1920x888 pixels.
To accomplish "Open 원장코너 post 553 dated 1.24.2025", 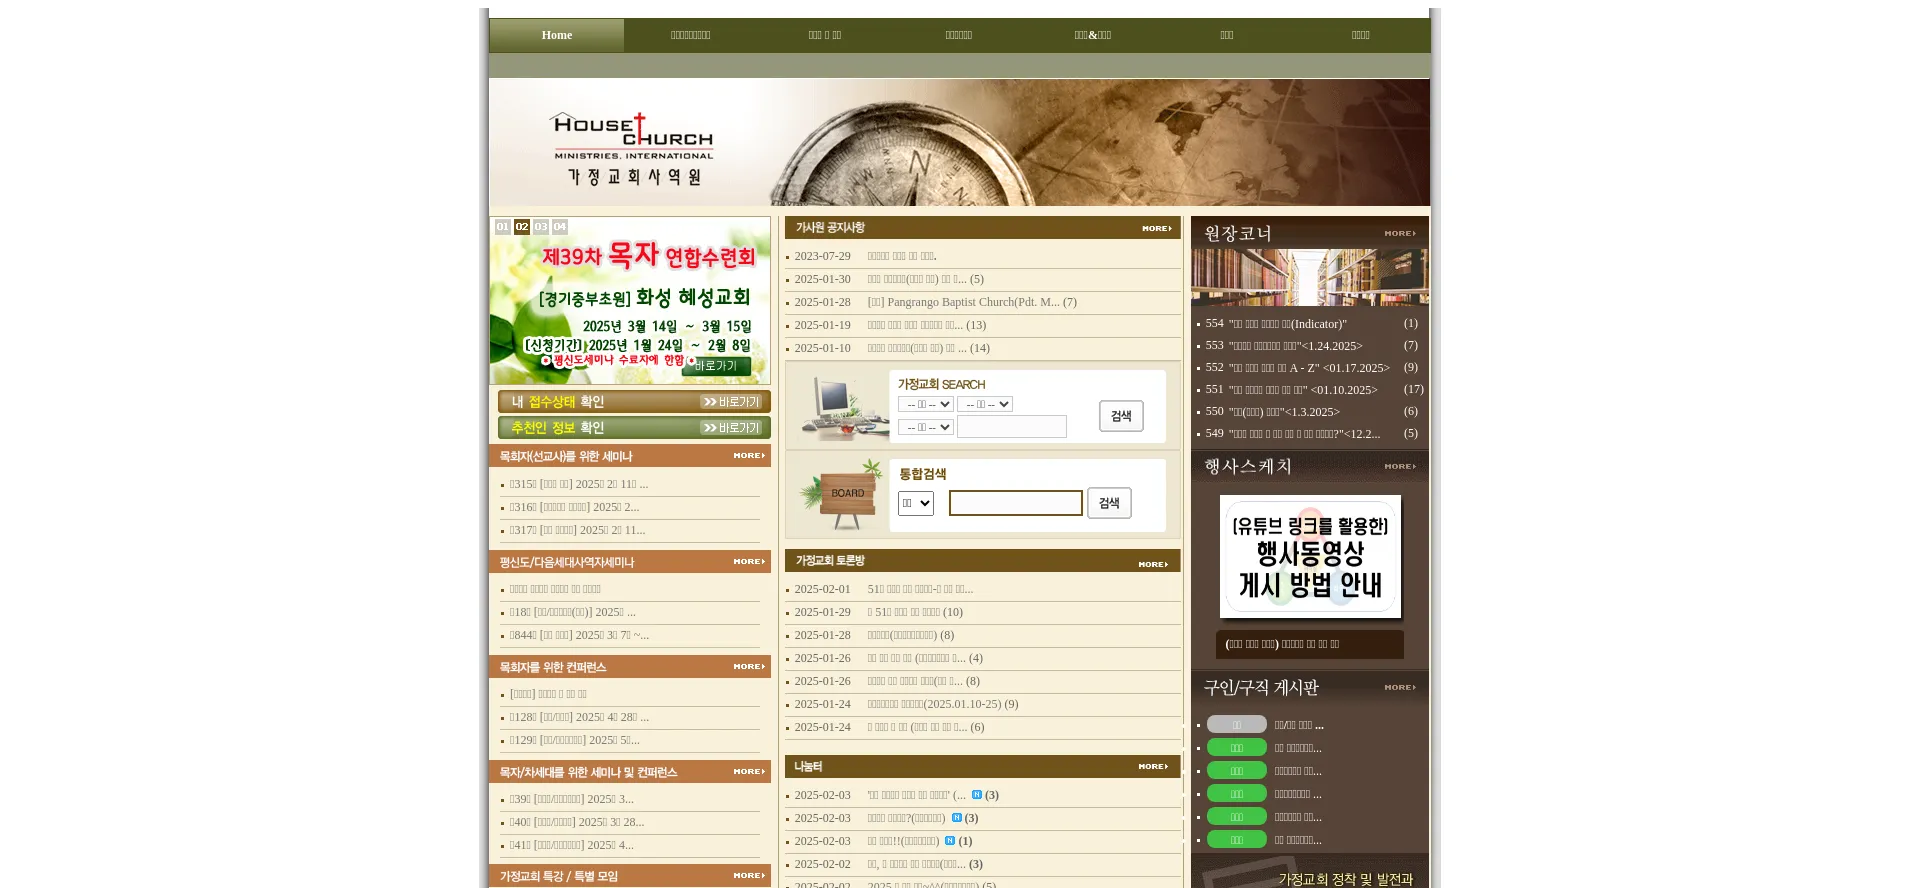I will (1296, 346).
